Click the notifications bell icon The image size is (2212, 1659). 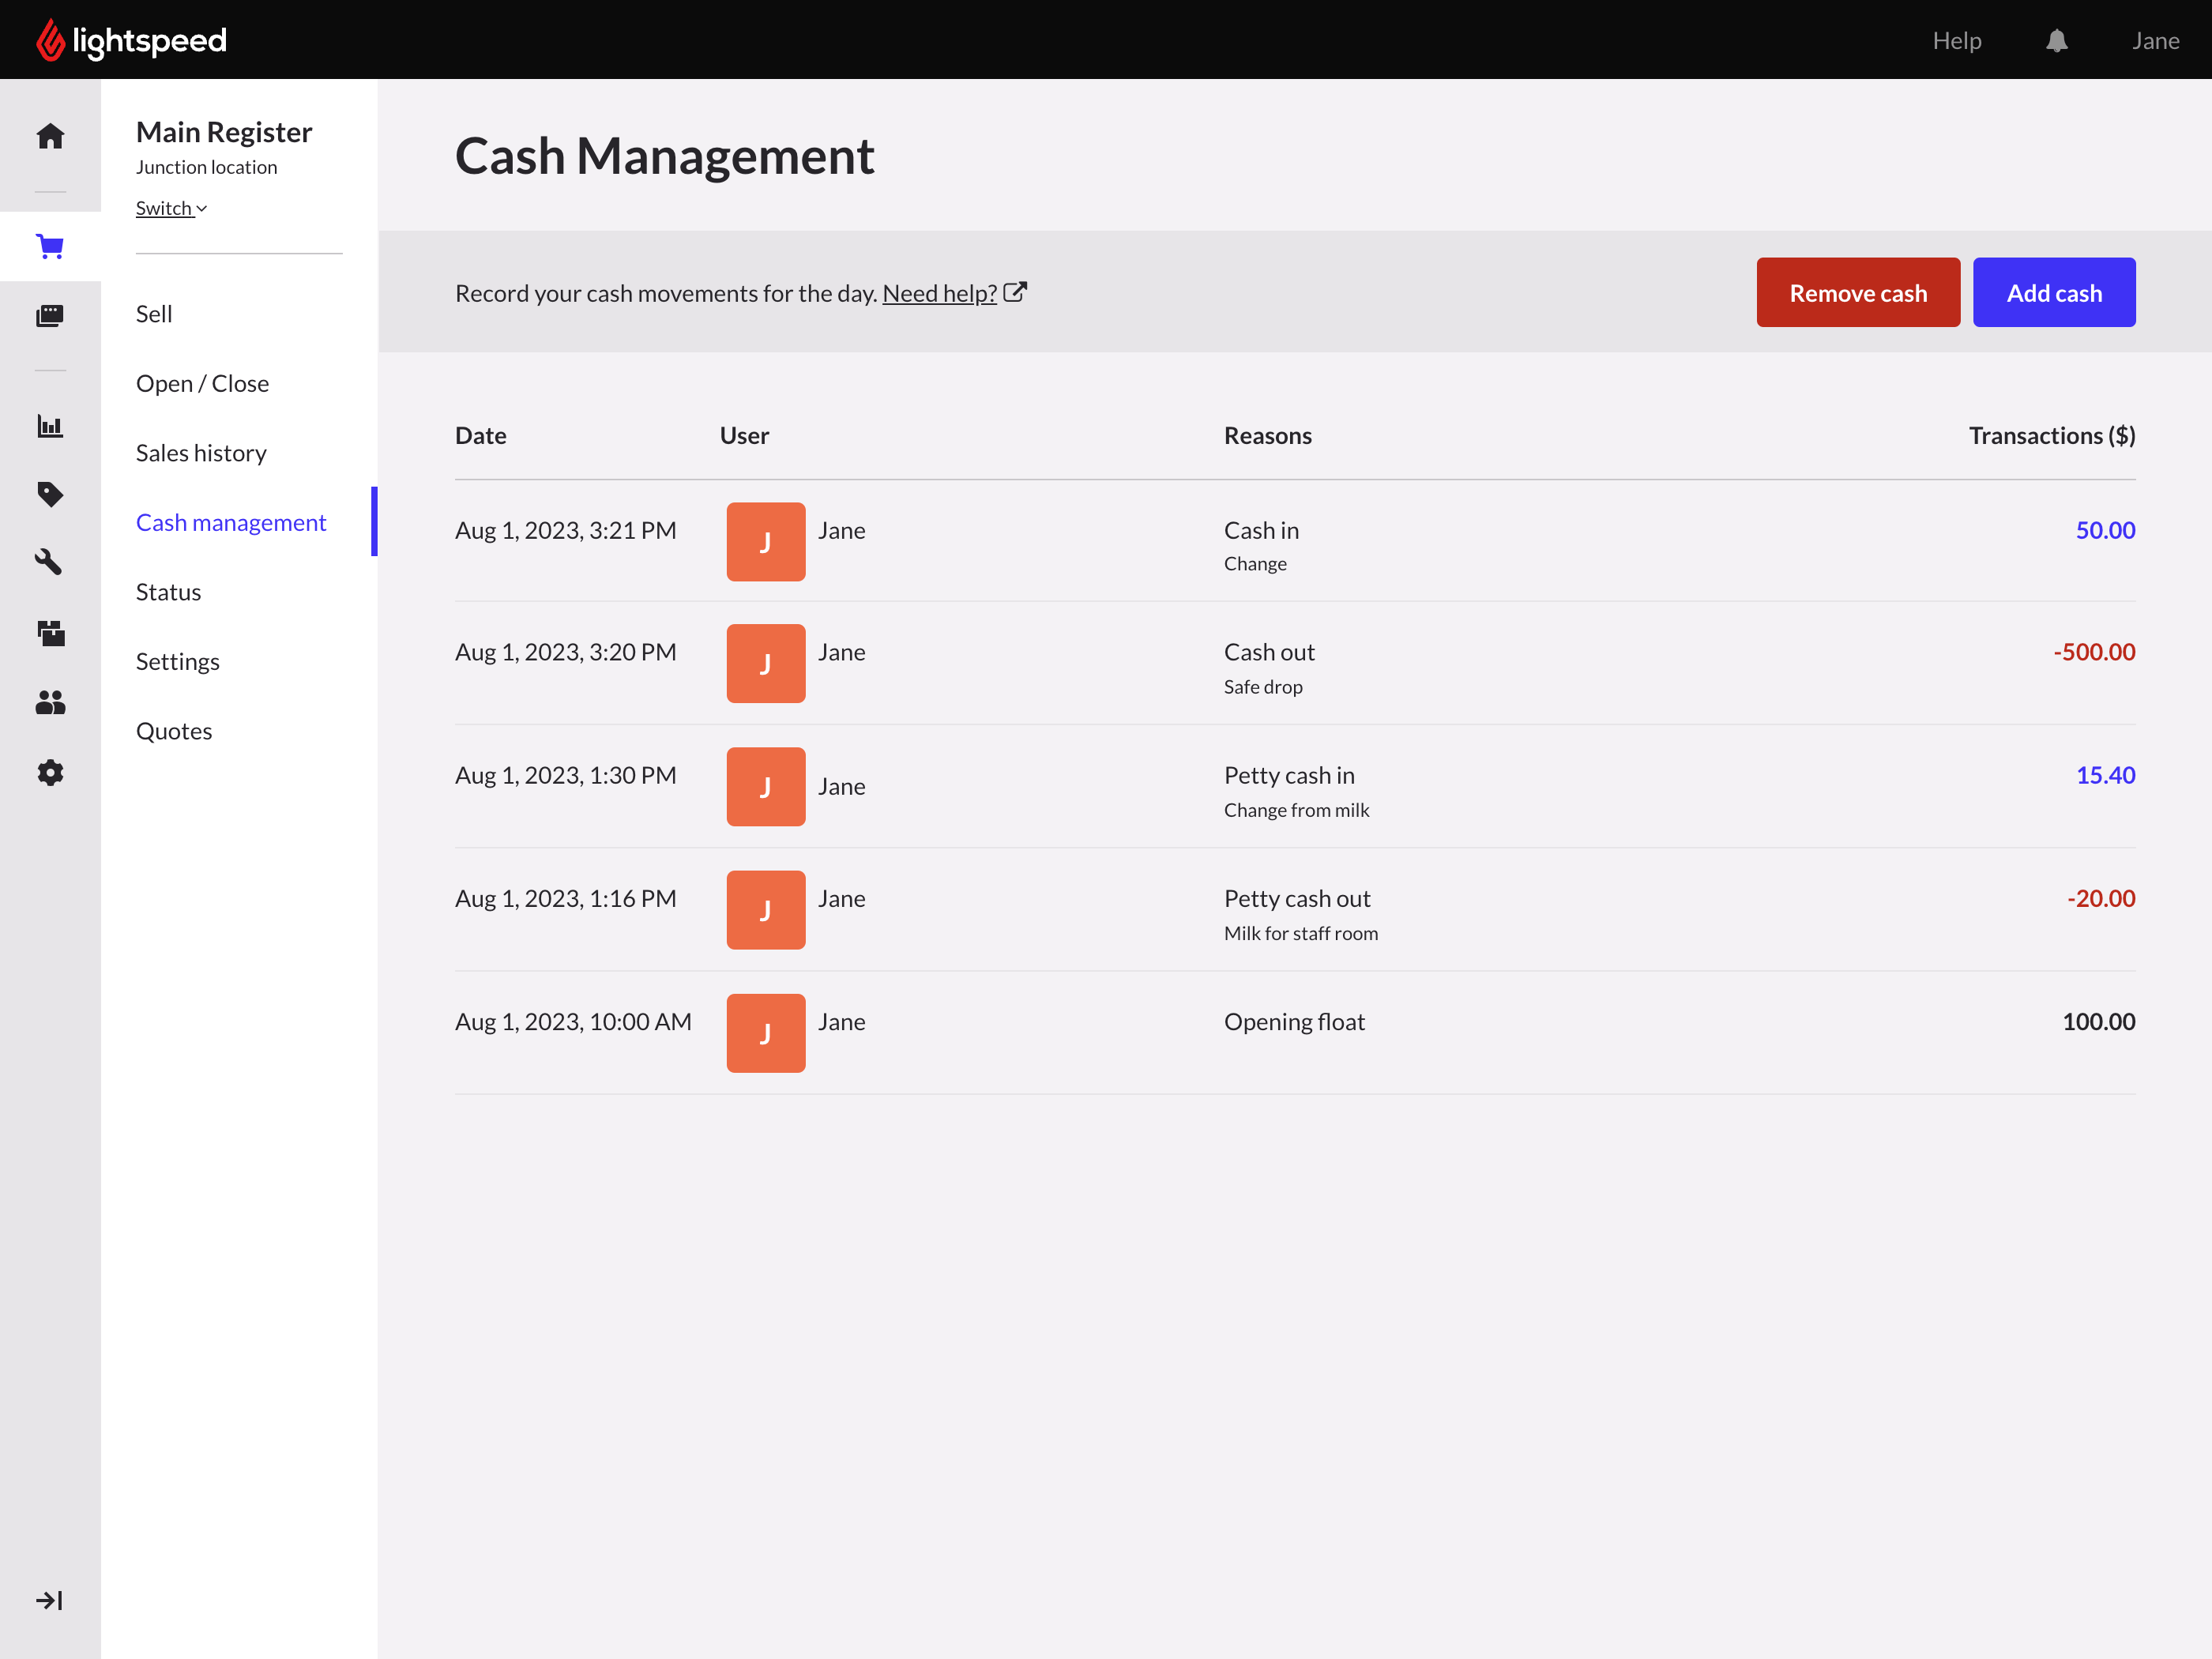(x=2056, y=41)
